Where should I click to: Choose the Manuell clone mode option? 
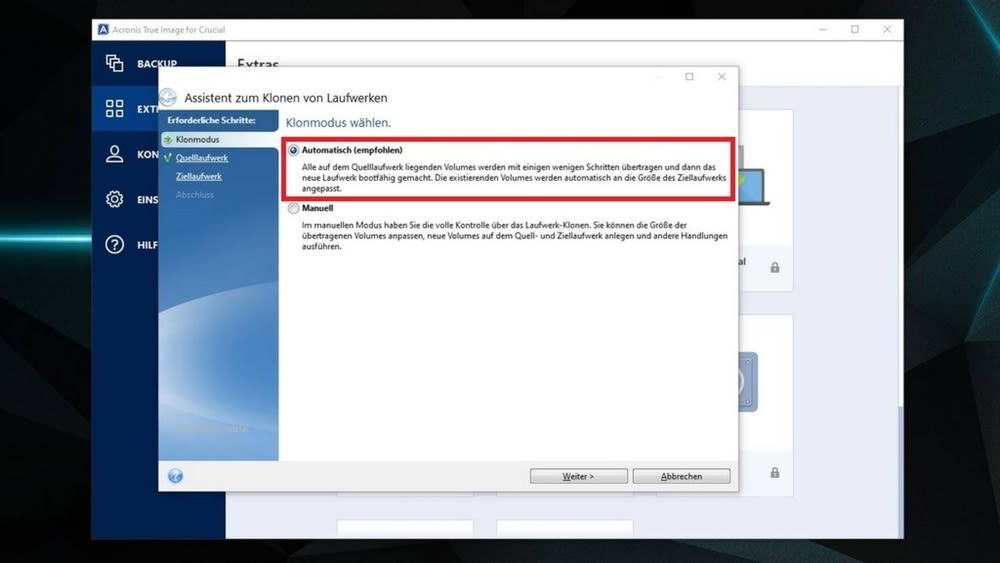click(293, 208)
